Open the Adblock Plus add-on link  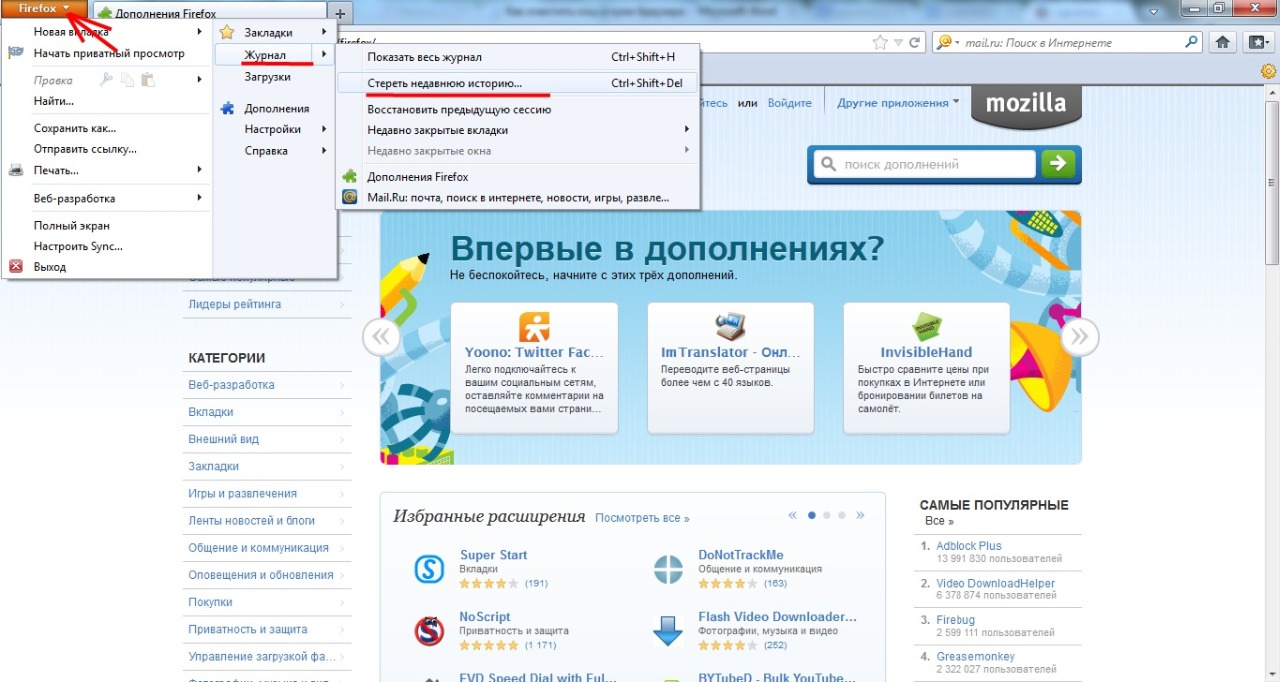click(x=968, y=546)
